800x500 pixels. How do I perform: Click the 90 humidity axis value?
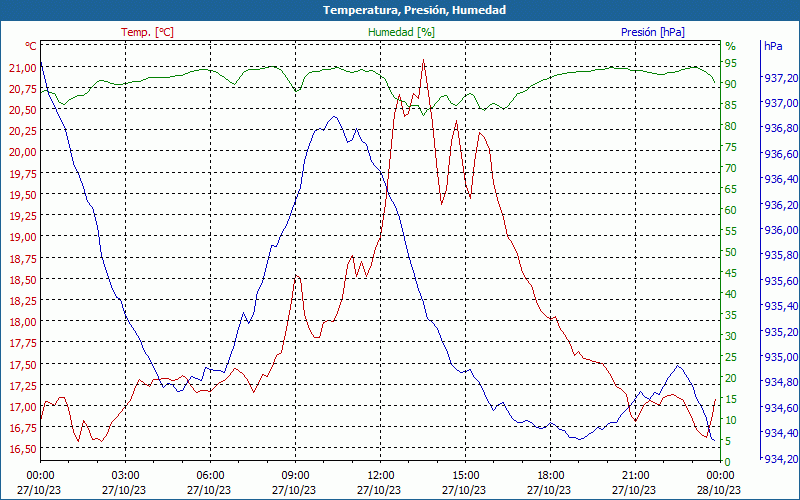click(x=731, y=84)
